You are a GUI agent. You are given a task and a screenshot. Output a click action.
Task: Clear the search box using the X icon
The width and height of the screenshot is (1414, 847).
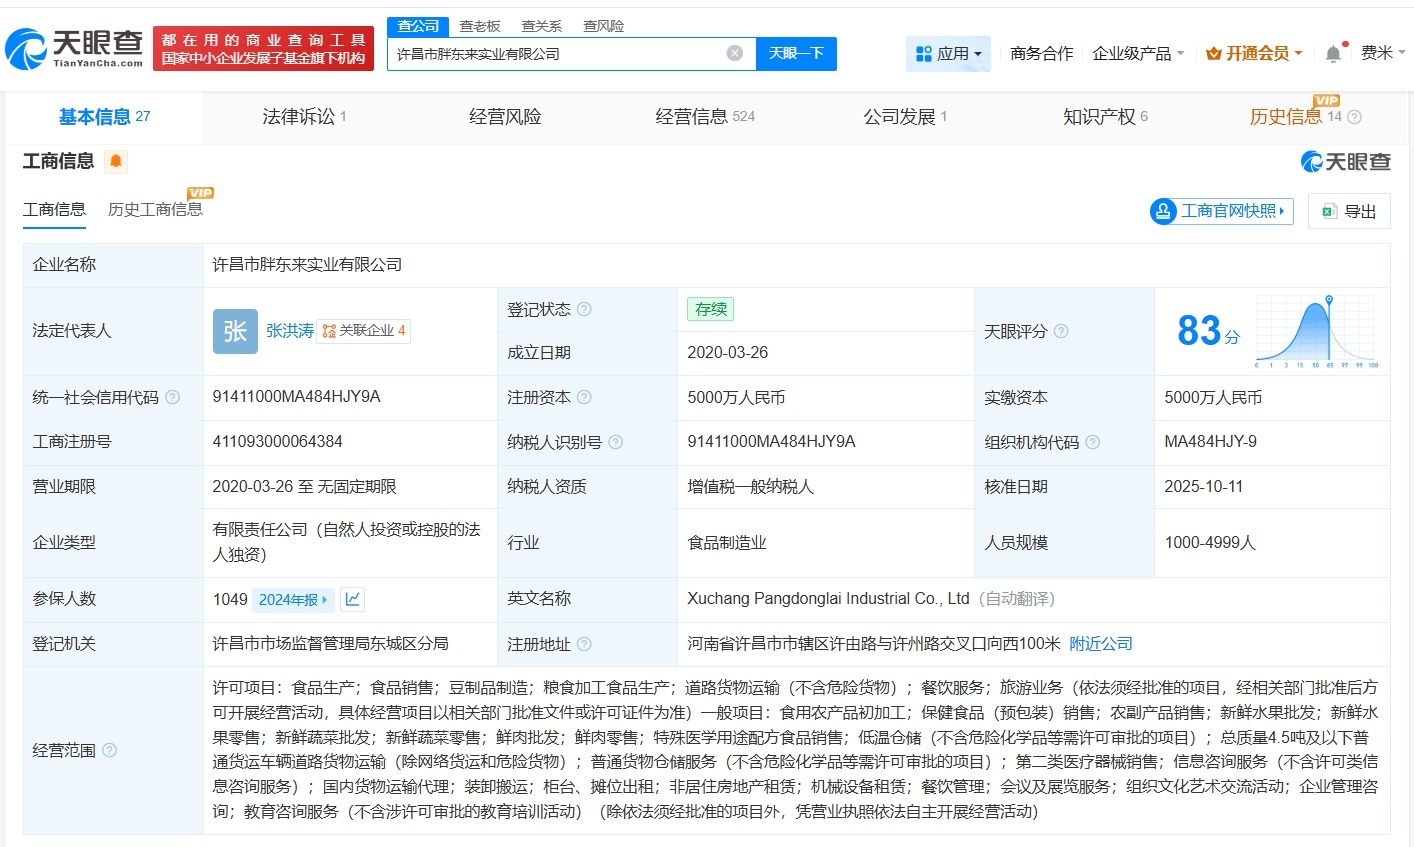pyautogui.click(x=735, y=53)
